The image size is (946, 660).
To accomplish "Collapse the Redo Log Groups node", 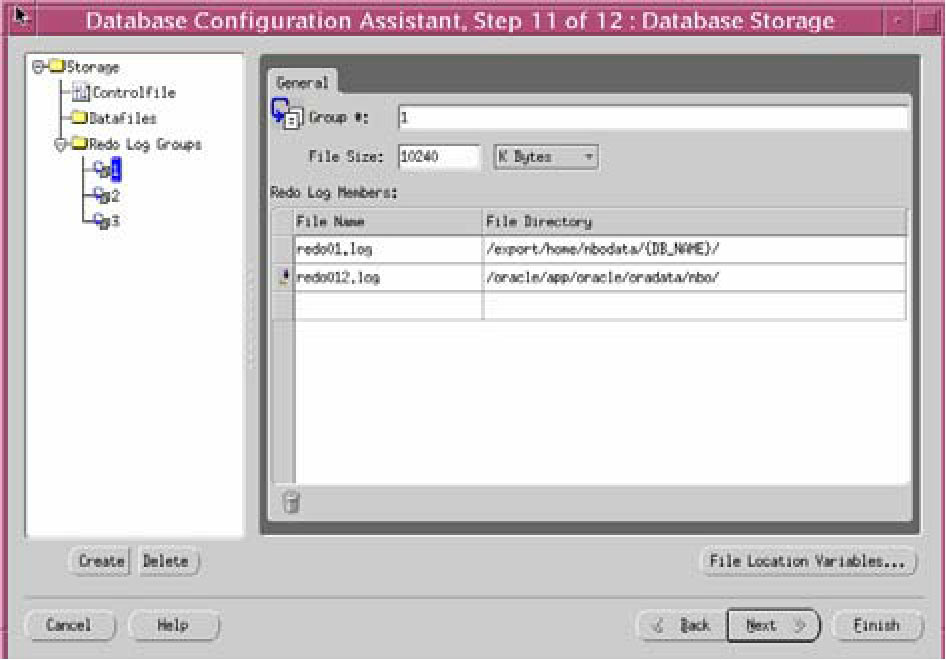I will (x=60, y=145).
